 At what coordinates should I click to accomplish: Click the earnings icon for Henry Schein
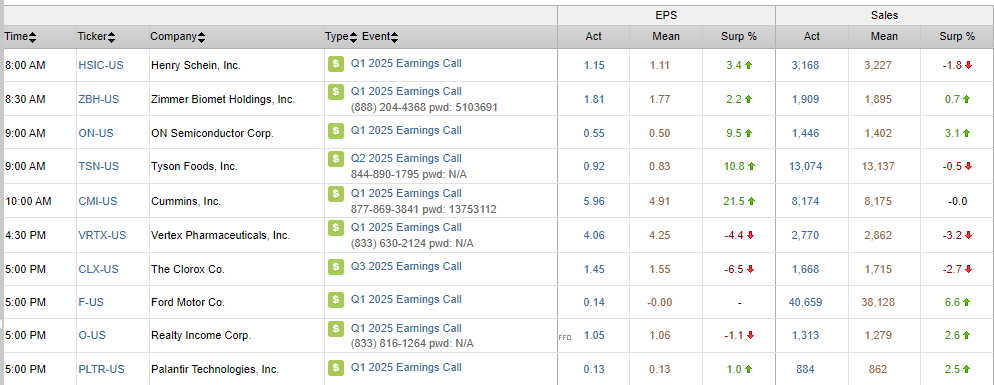point(336,64)
